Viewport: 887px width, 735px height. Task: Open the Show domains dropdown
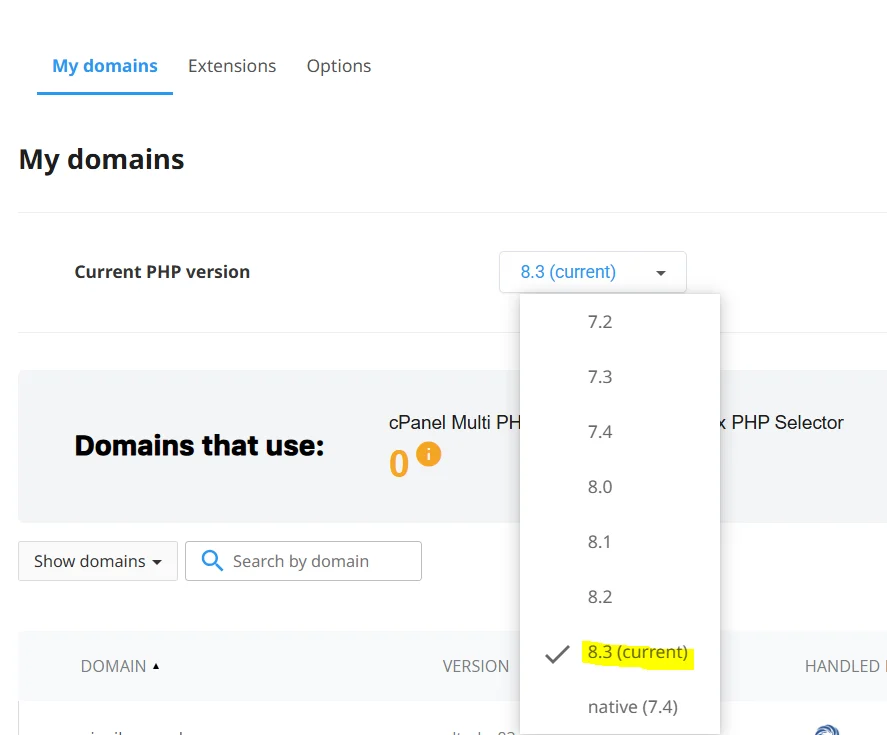pos(97,561)
